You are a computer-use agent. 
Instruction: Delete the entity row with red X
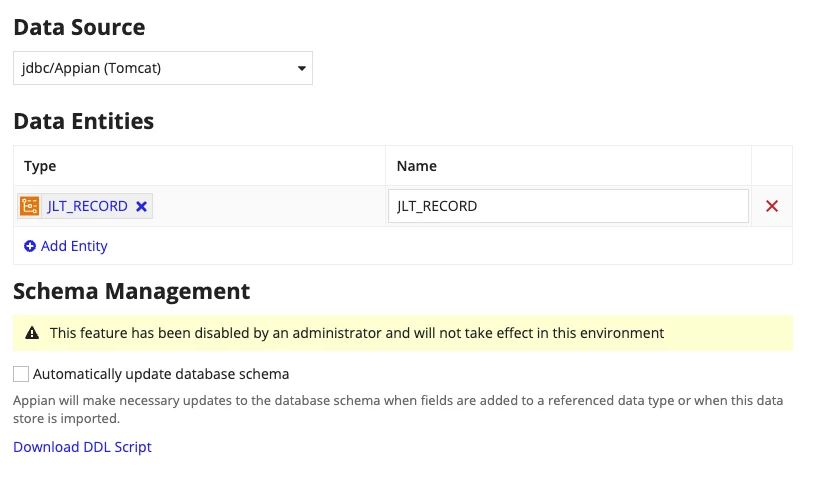pyautogui.click(x=772, y=206)
